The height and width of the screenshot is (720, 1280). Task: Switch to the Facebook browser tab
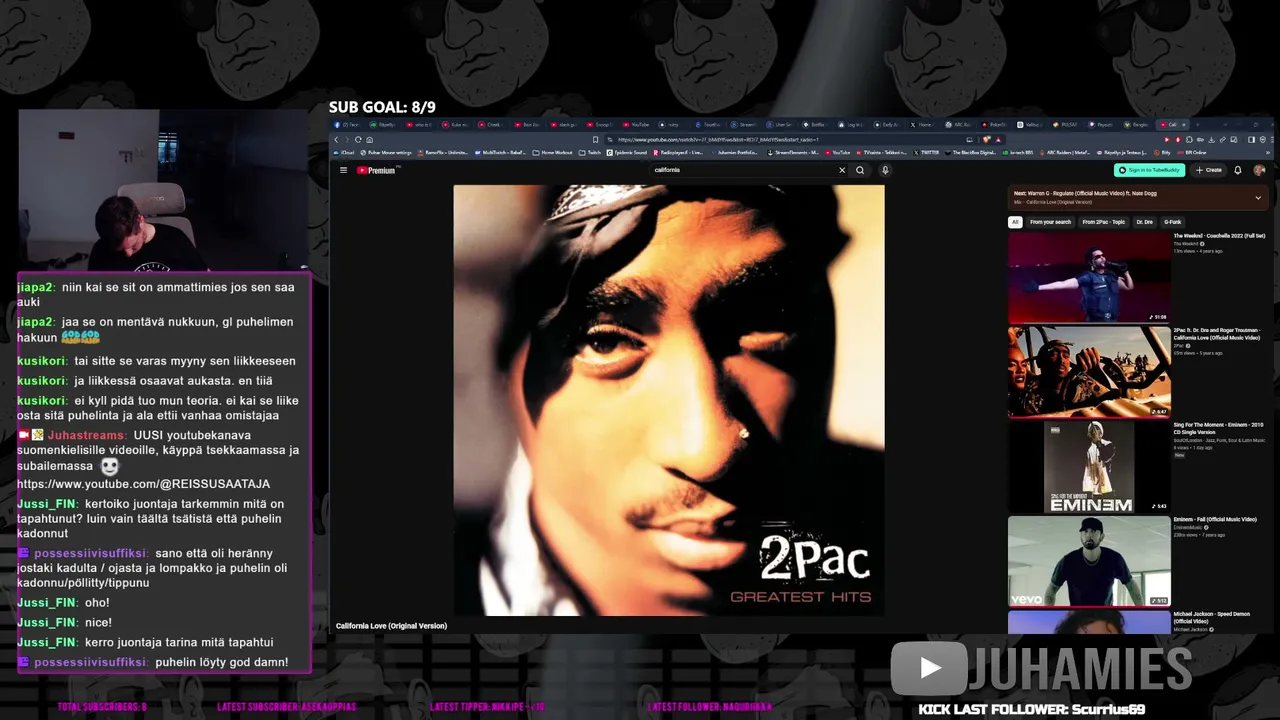[346, 125]
